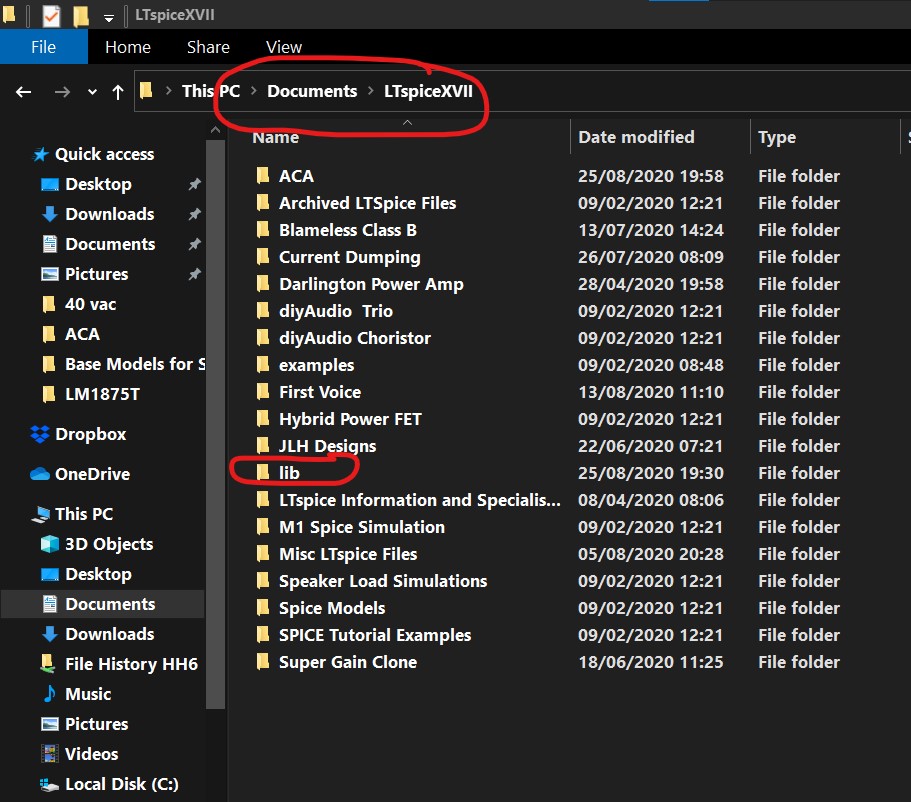Go up one folder level arrow

(x=118, y=92)
